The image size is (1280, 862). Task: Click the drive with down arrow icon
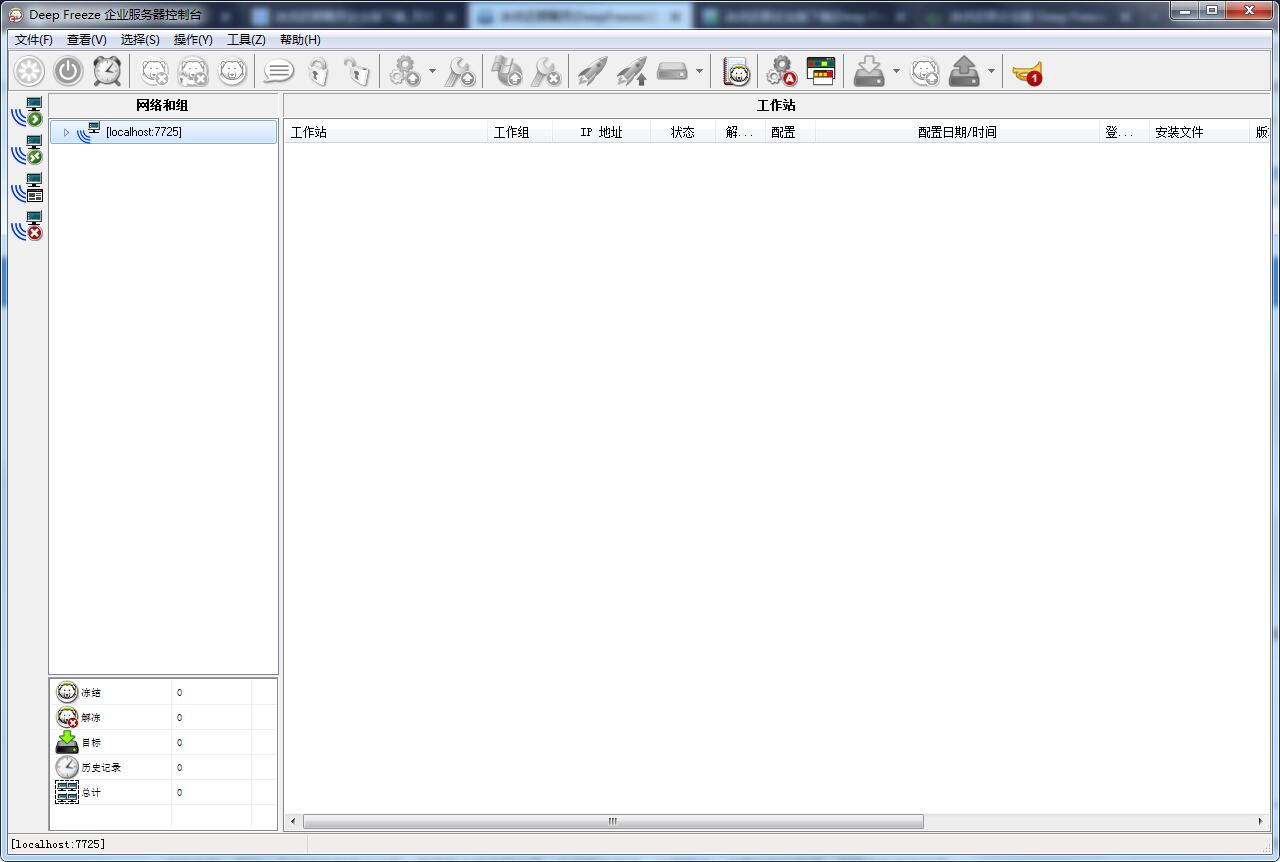click(869, 71)
